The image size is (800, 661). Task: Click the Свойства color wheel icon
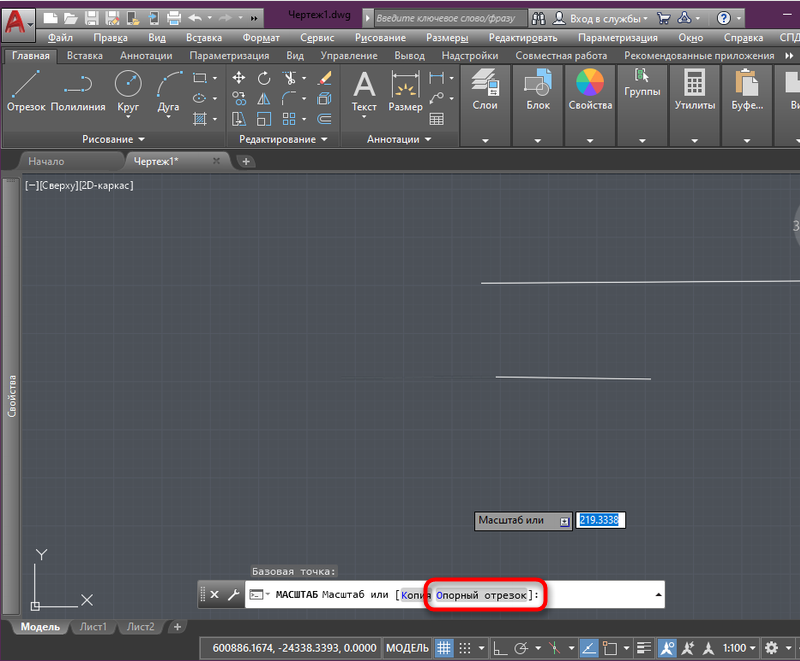pos(590,90)
